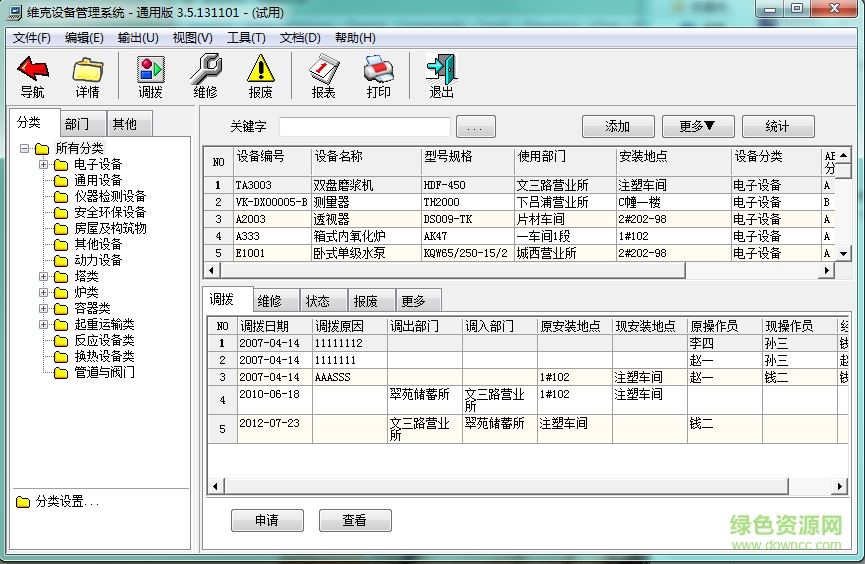
Task: Click the 添加 button
Action: pos(618,127)
